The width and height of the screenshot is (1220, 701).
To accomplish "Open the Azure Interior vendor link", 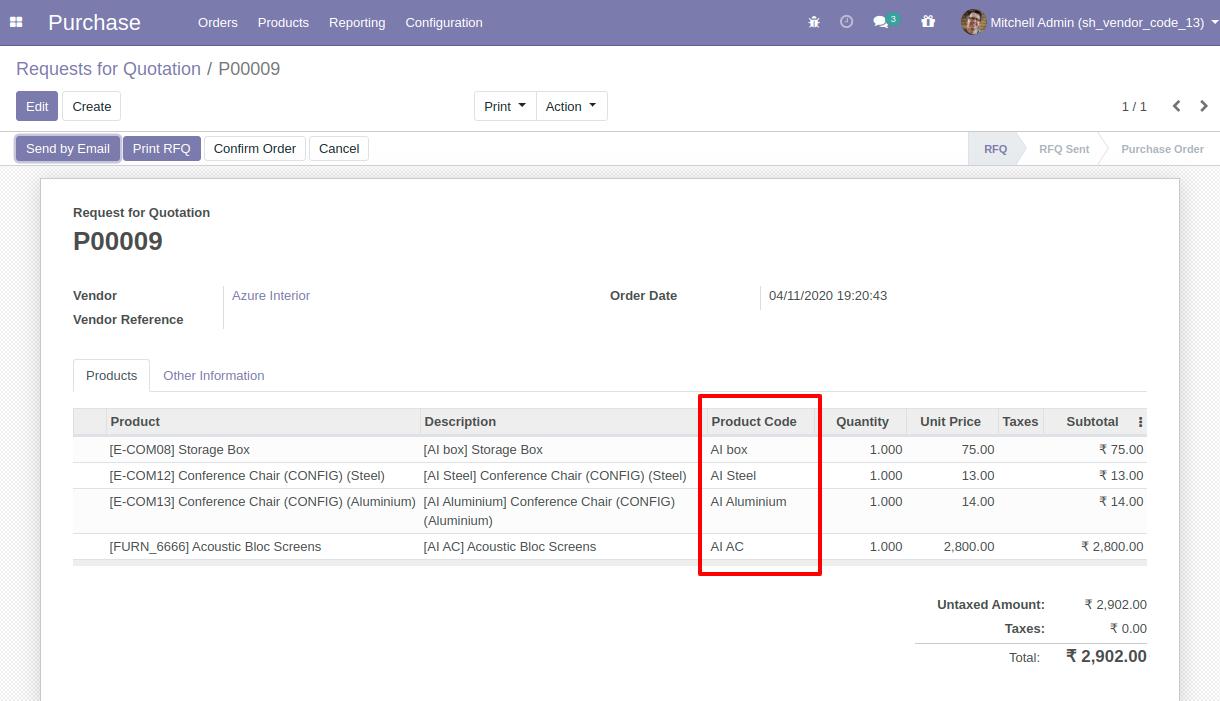I will click(x=271, y=296).
